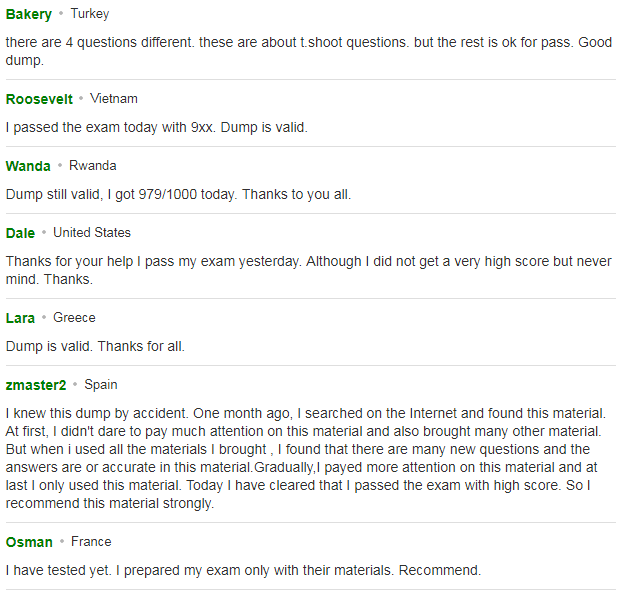Open the Dale username link
The width and height of the screenshot is (621, 594).
click(20, 233)
